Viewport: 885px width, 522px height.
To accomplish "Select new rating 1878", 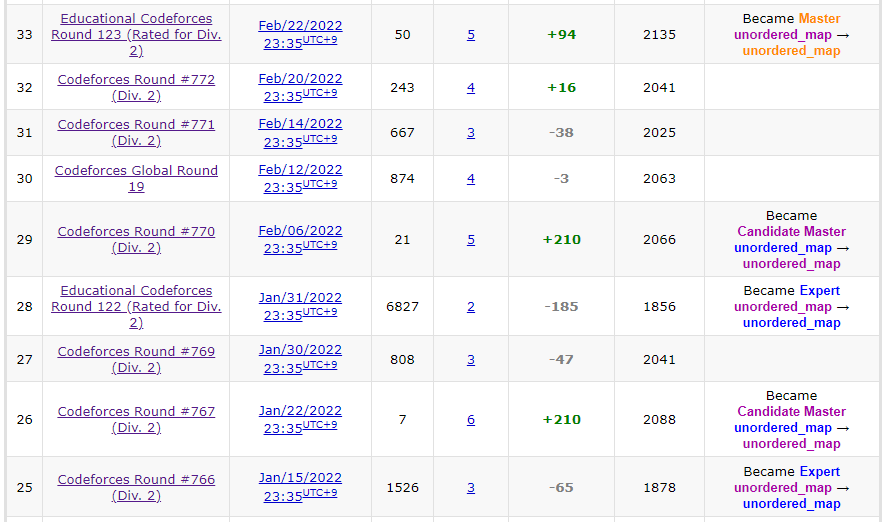I will click(x=659, y=488).
